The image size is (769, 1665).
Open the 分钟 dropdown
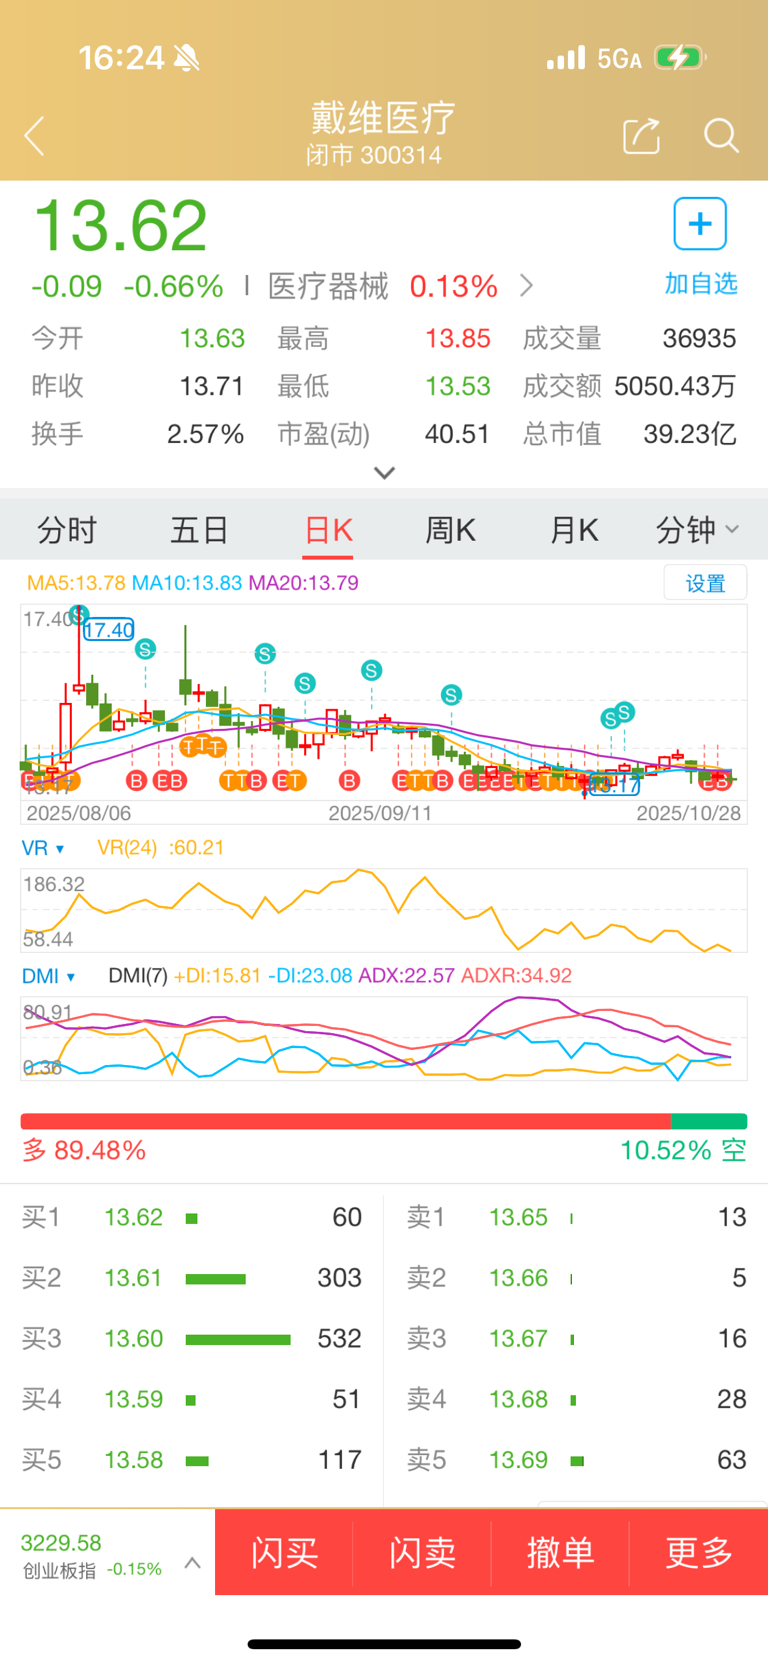coord(697,530)
